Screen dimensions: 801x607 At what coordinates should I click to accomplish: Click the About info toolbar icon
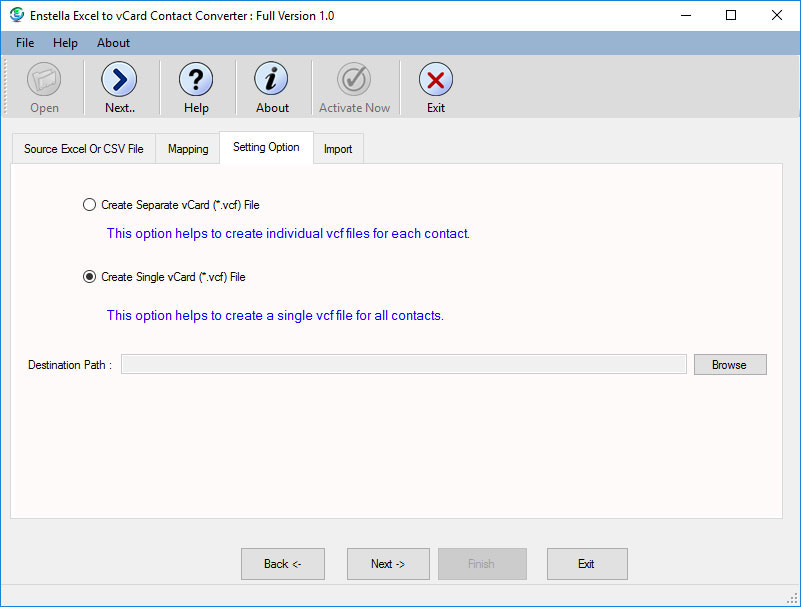pos(272,80)
